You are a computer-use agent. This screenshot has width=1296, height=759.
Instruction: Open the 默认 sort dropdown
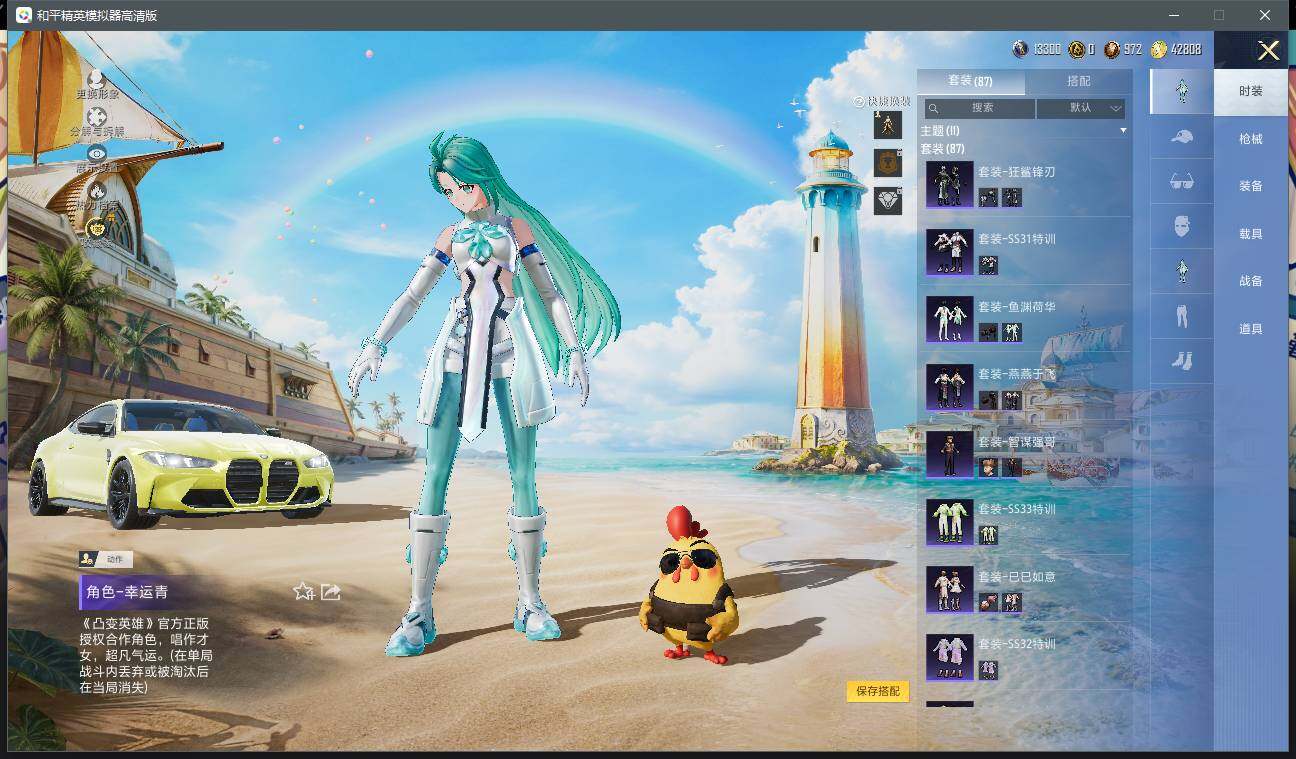click(x=1081, y=108)
